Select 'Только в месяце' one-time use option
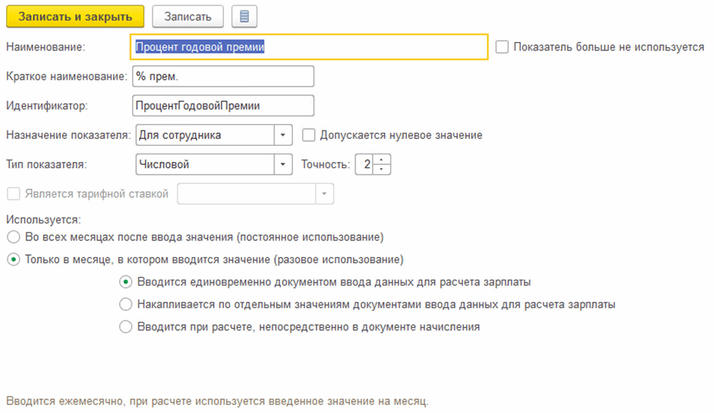 tap(13, 259)
